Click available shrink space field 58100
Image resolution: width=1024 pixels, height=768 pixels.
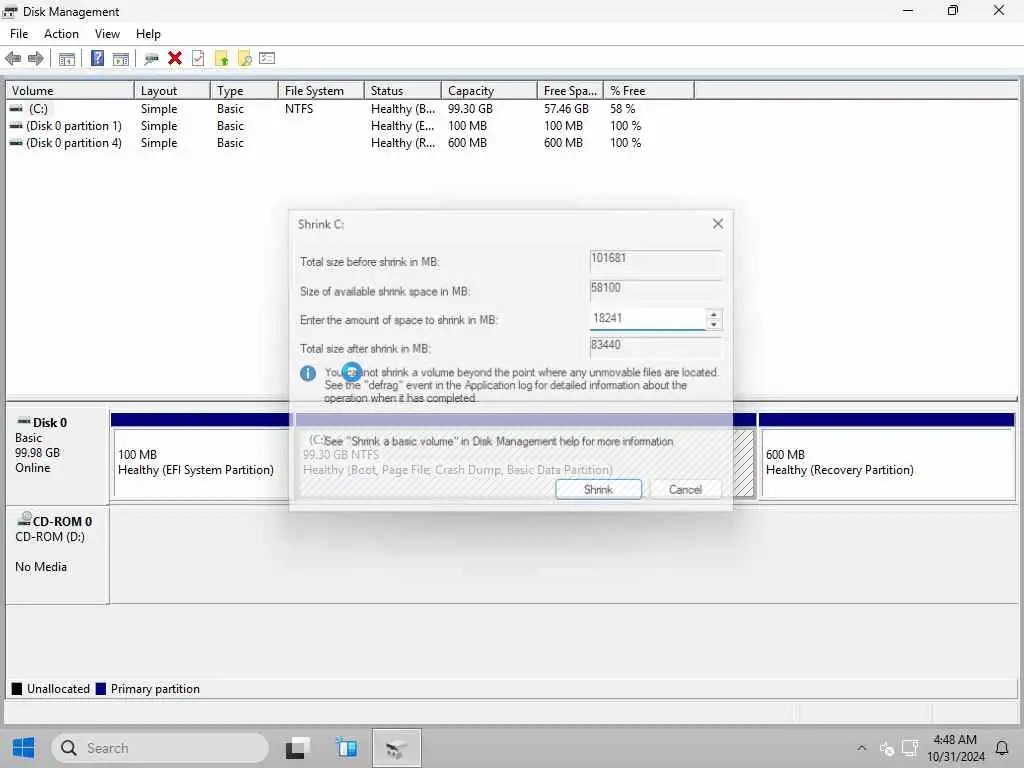(656, 290)
